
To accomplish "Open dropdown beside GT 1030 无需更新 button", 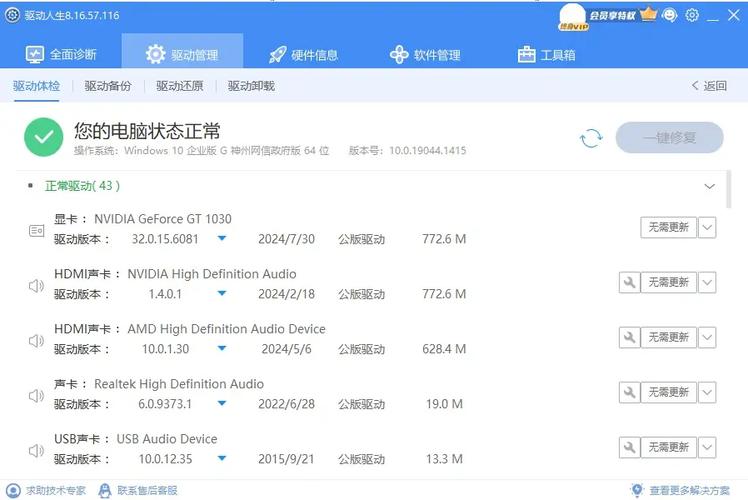I will 707,227.
